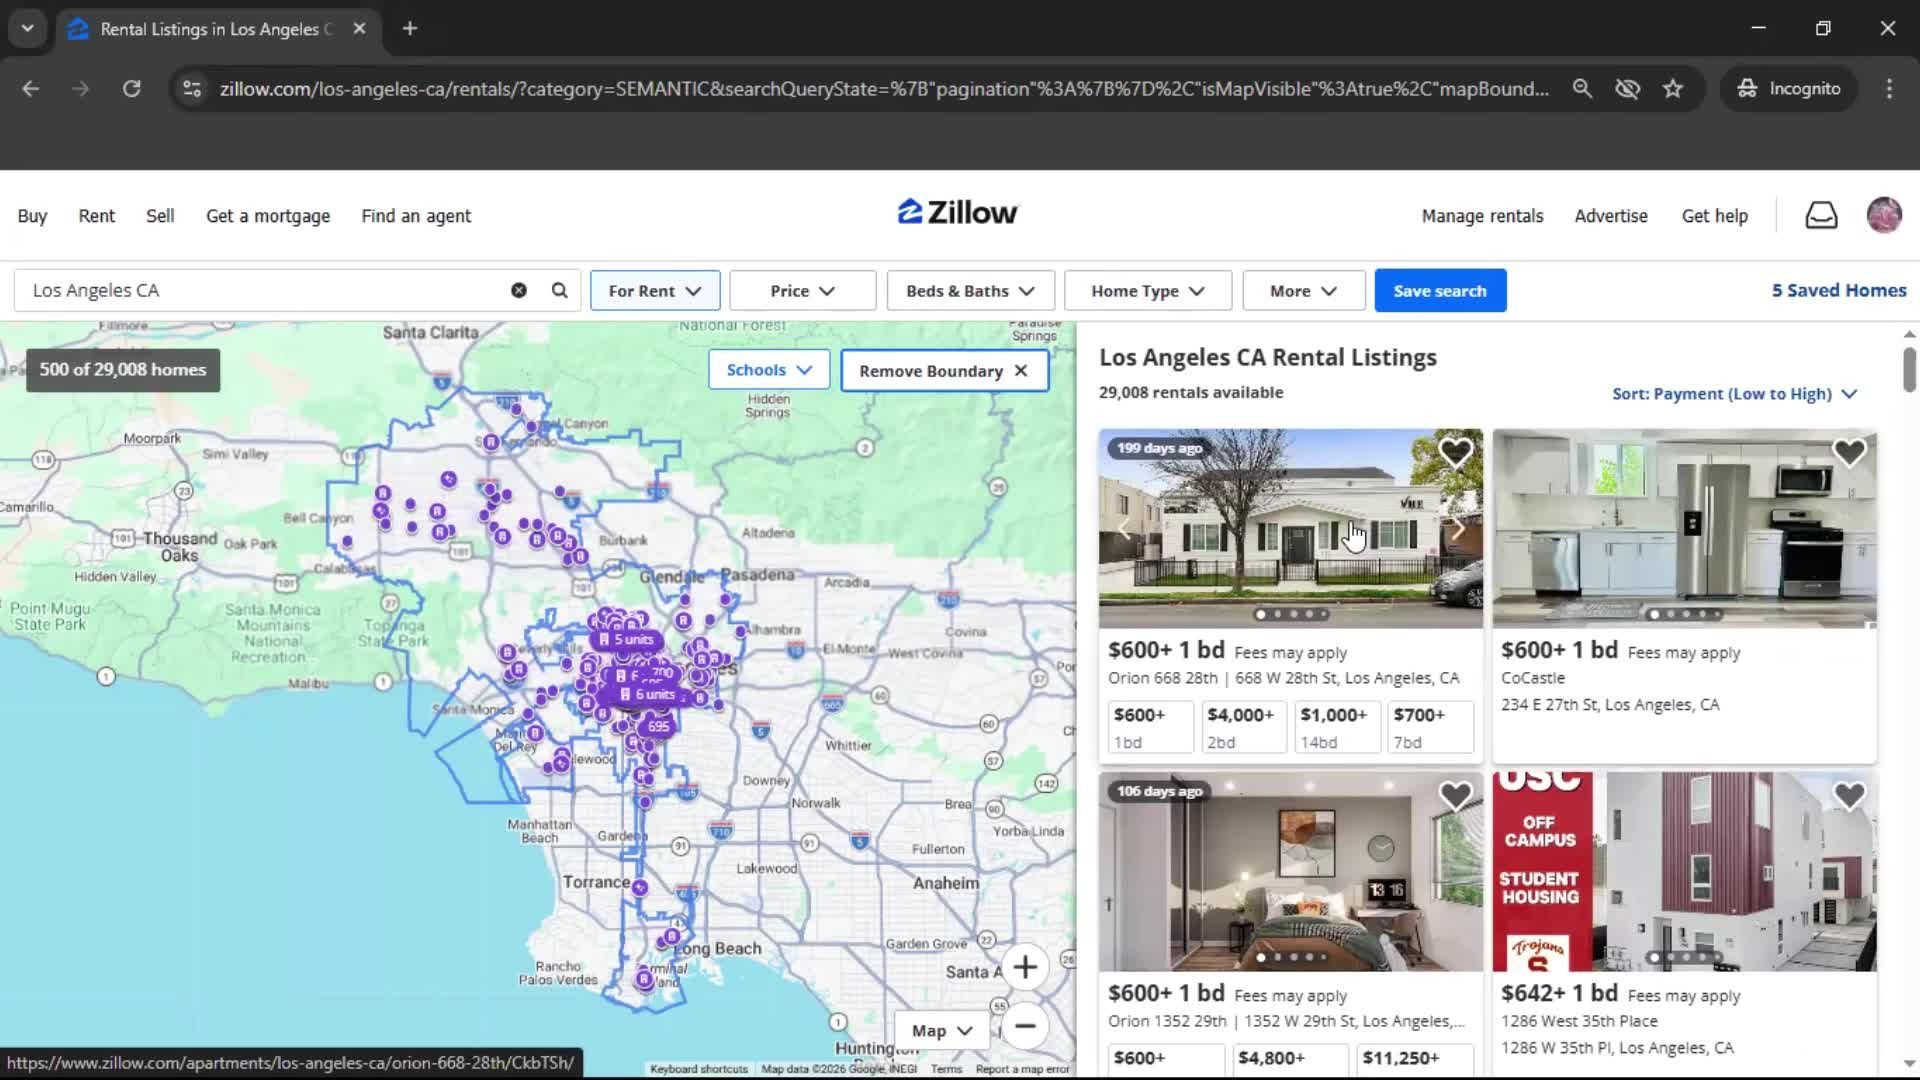Expand the For Rent filter dropdown
This screenshot has width=1920, height=1080.
[654, 291]
